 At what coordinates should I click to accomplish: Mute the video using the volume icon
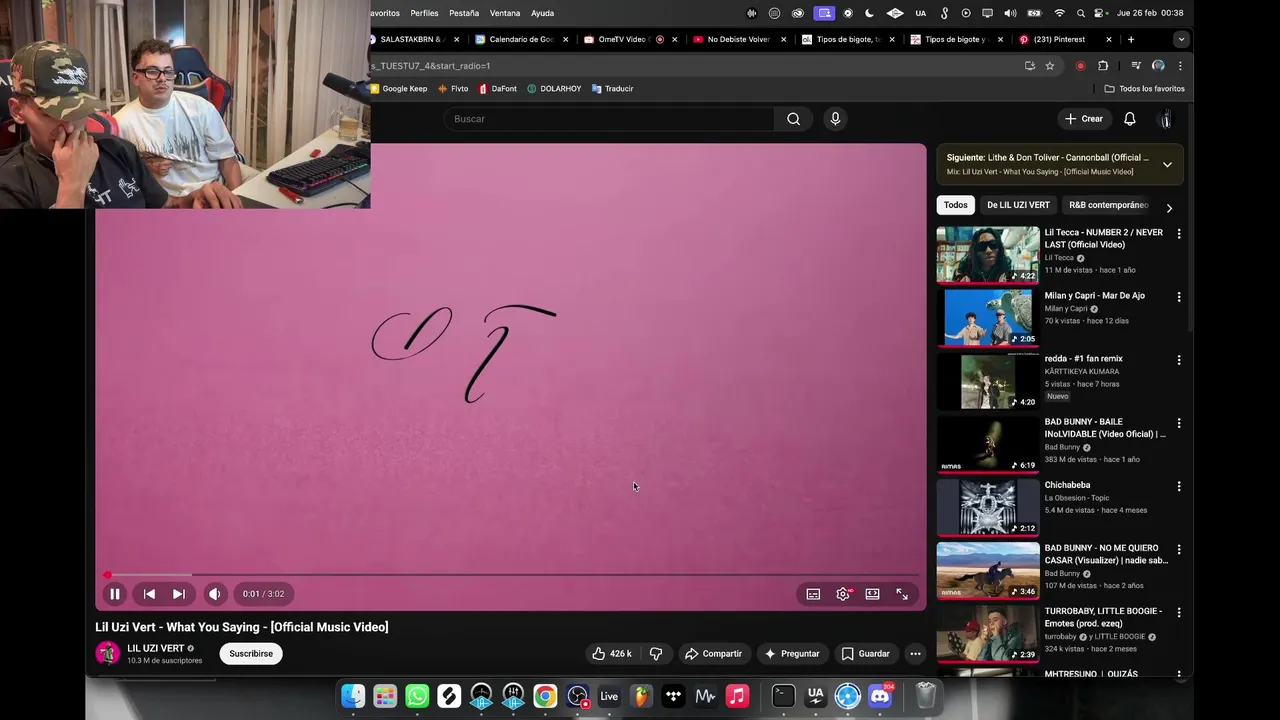[x=214, y=594]
